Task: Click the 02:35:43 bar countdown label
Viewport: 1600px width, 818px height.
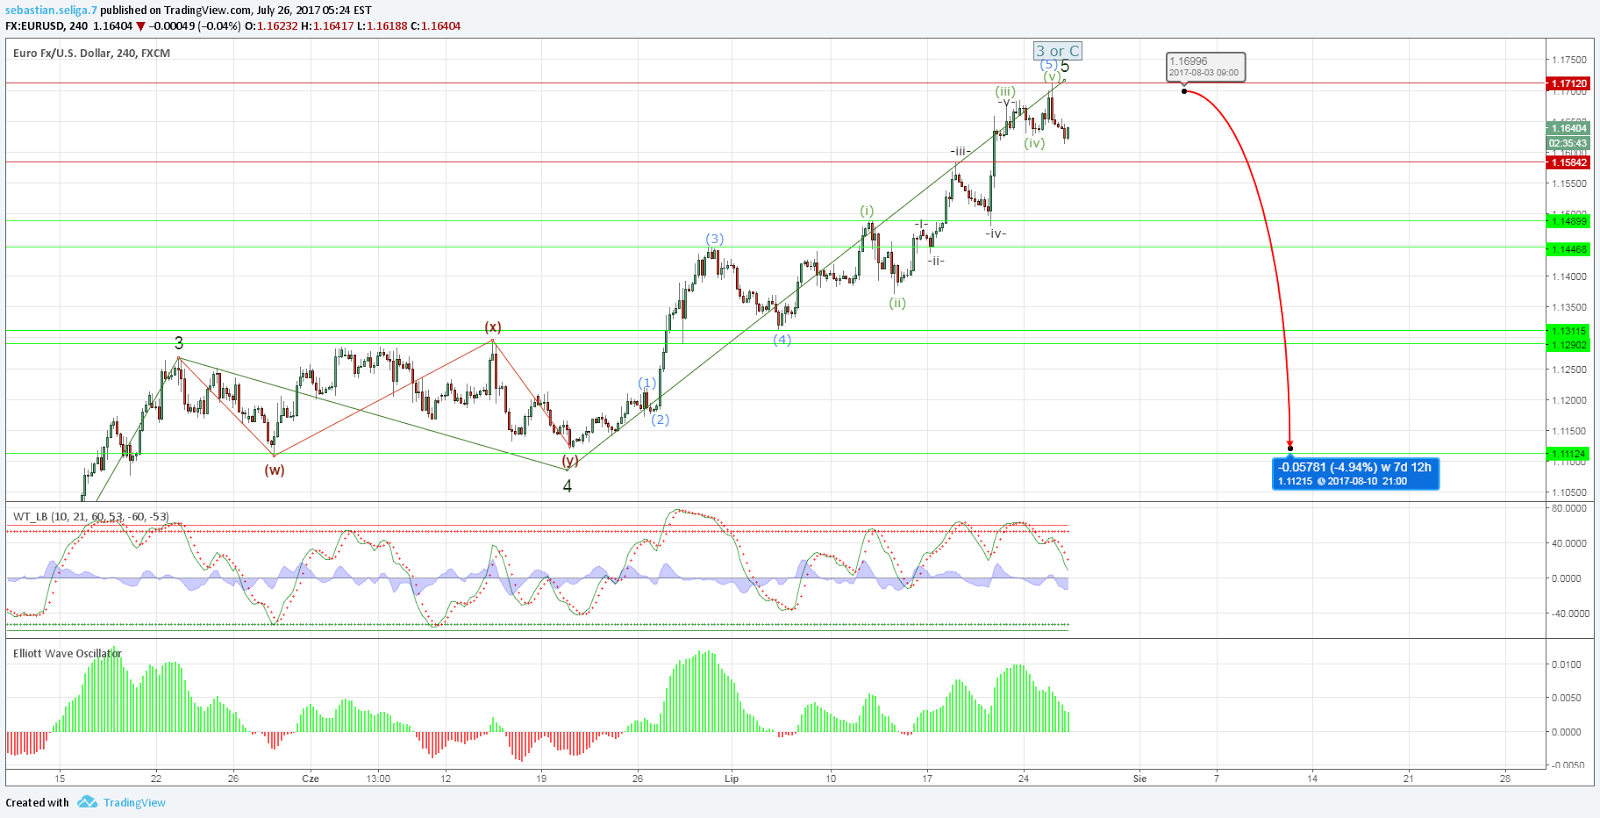Action: point(1568,143)
